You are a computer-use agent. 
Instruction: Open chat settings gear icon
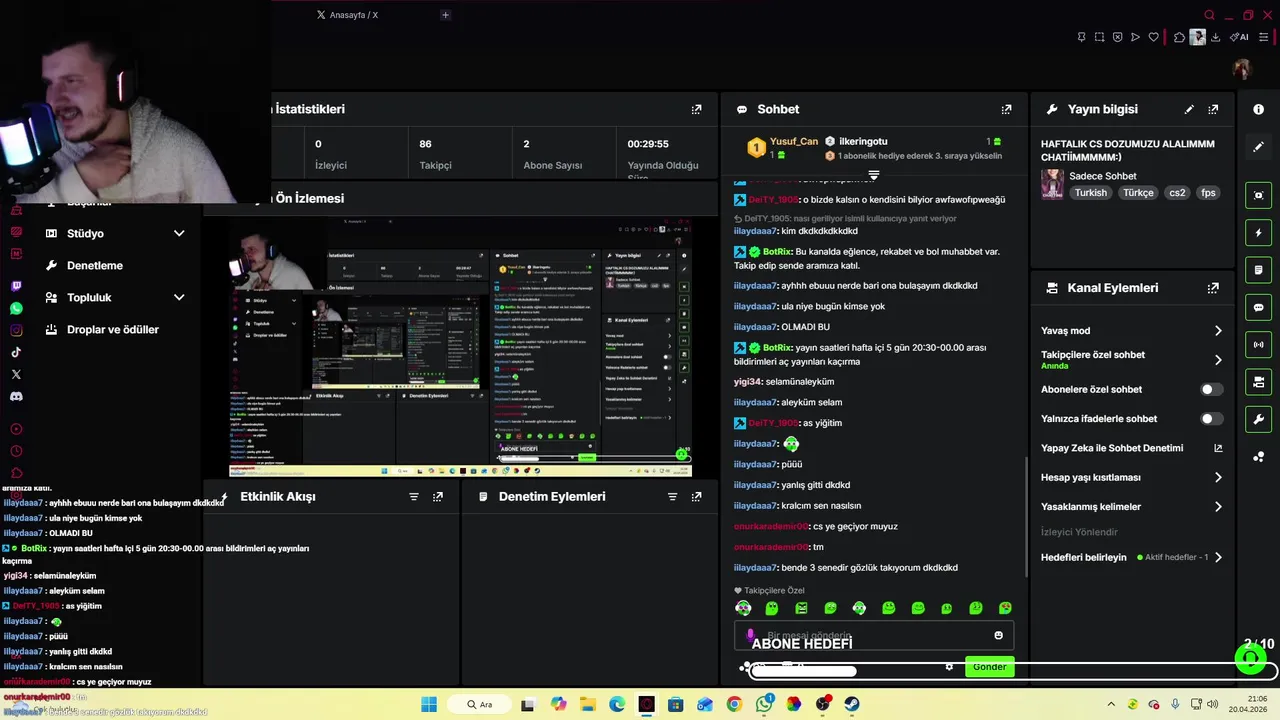click(949, 667)
